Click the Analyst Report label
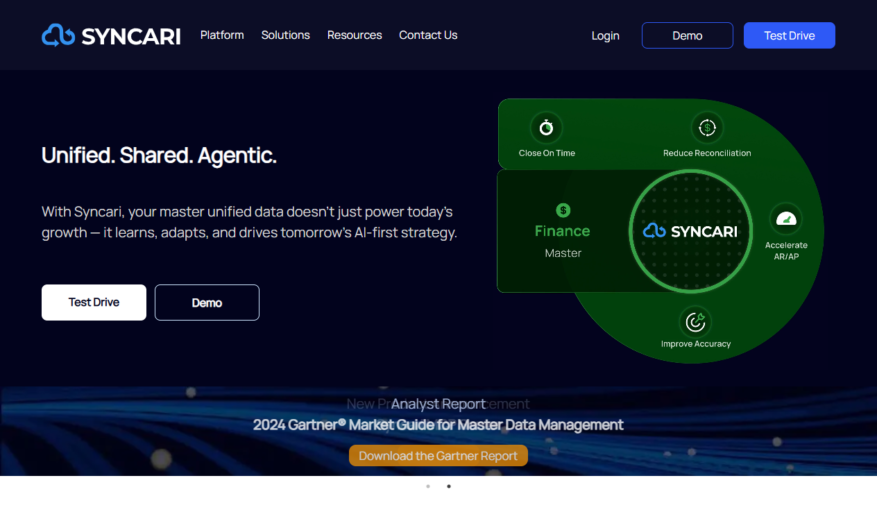 pos(438,404)
